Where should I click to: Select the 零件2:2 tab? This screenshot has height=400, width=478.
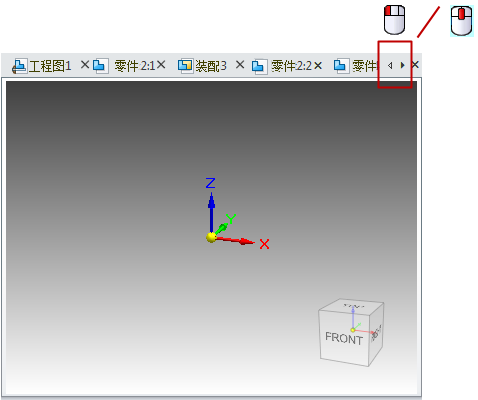[282, 66]
